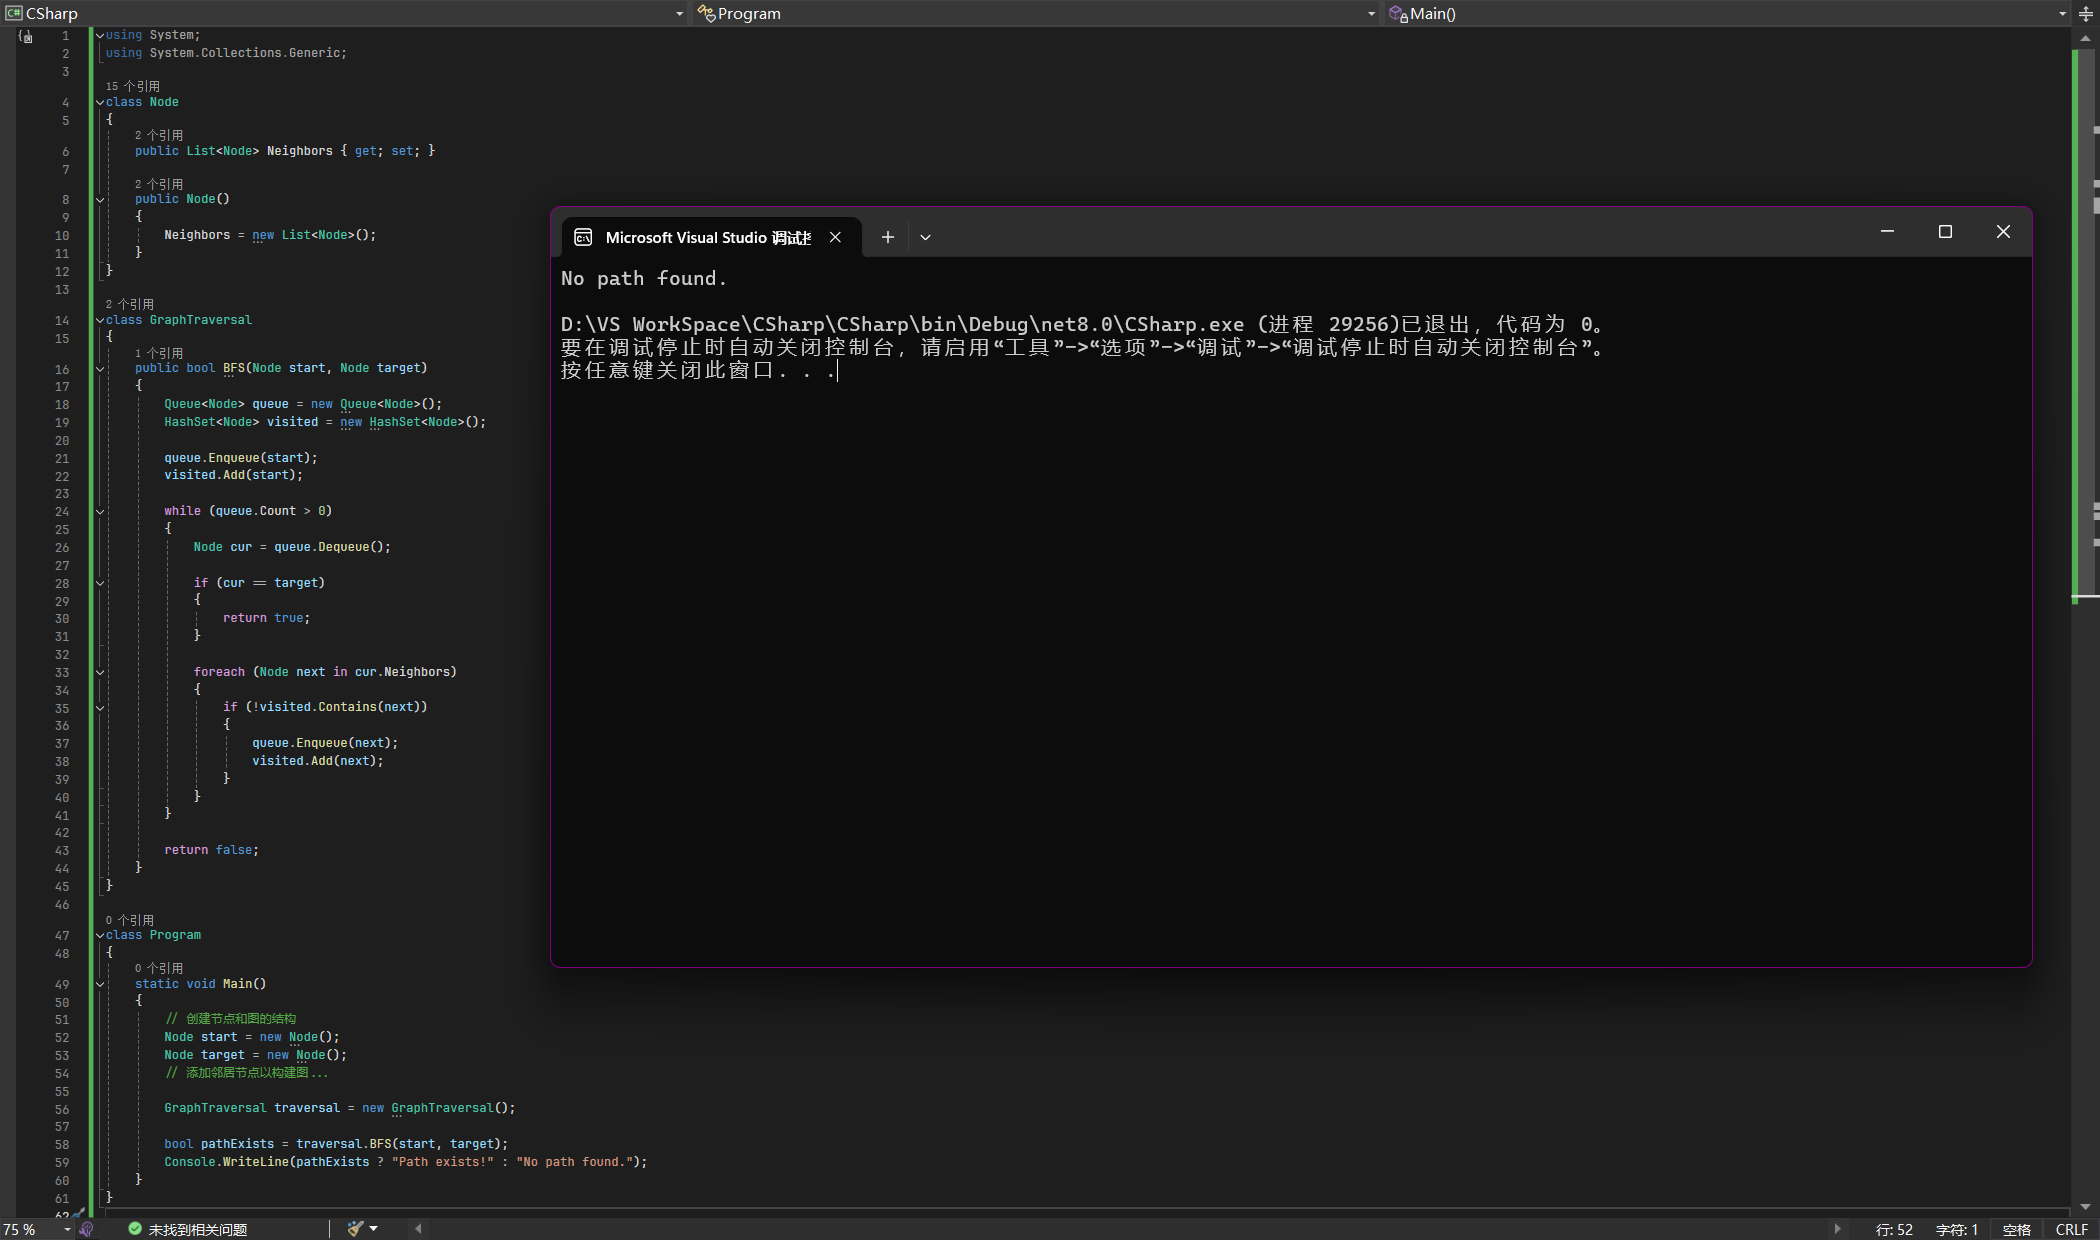Click the '2 个引用' link above Node() constructor

coord(159,184)
